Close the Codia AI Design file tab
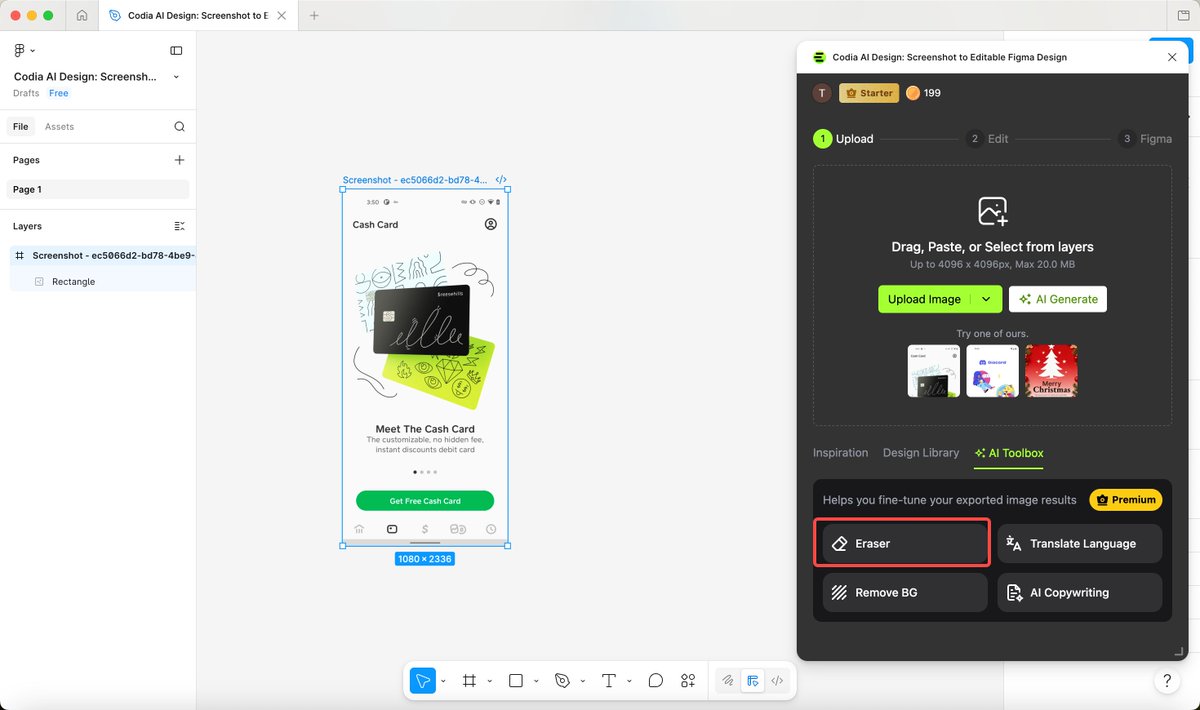Screen dimensions: 1200x710 (x=280, y=16)
